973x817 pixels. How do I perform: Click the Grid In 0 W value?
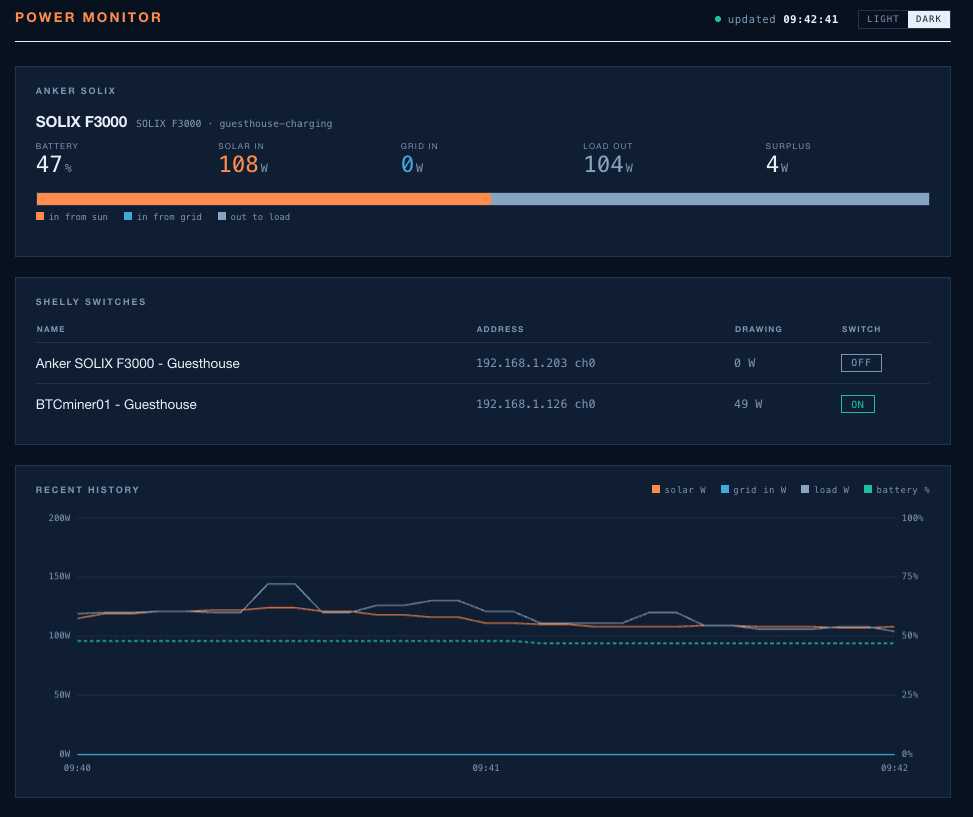pos(411,164)
